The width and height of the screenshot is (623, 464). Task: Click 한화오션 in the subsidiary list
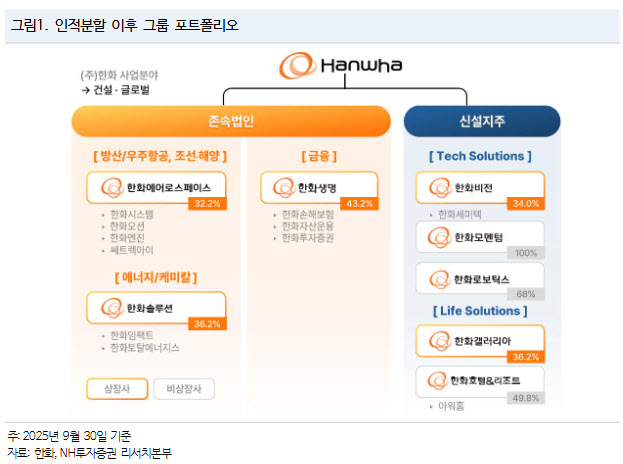(128, 226)
